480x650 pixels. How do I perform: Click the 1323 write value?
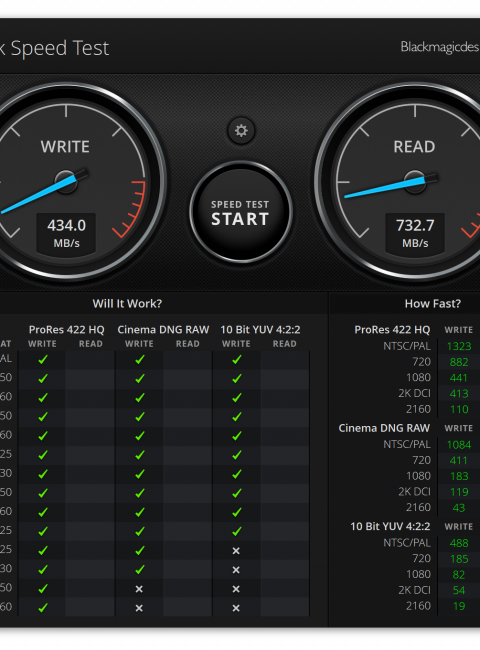pos(459,346)
